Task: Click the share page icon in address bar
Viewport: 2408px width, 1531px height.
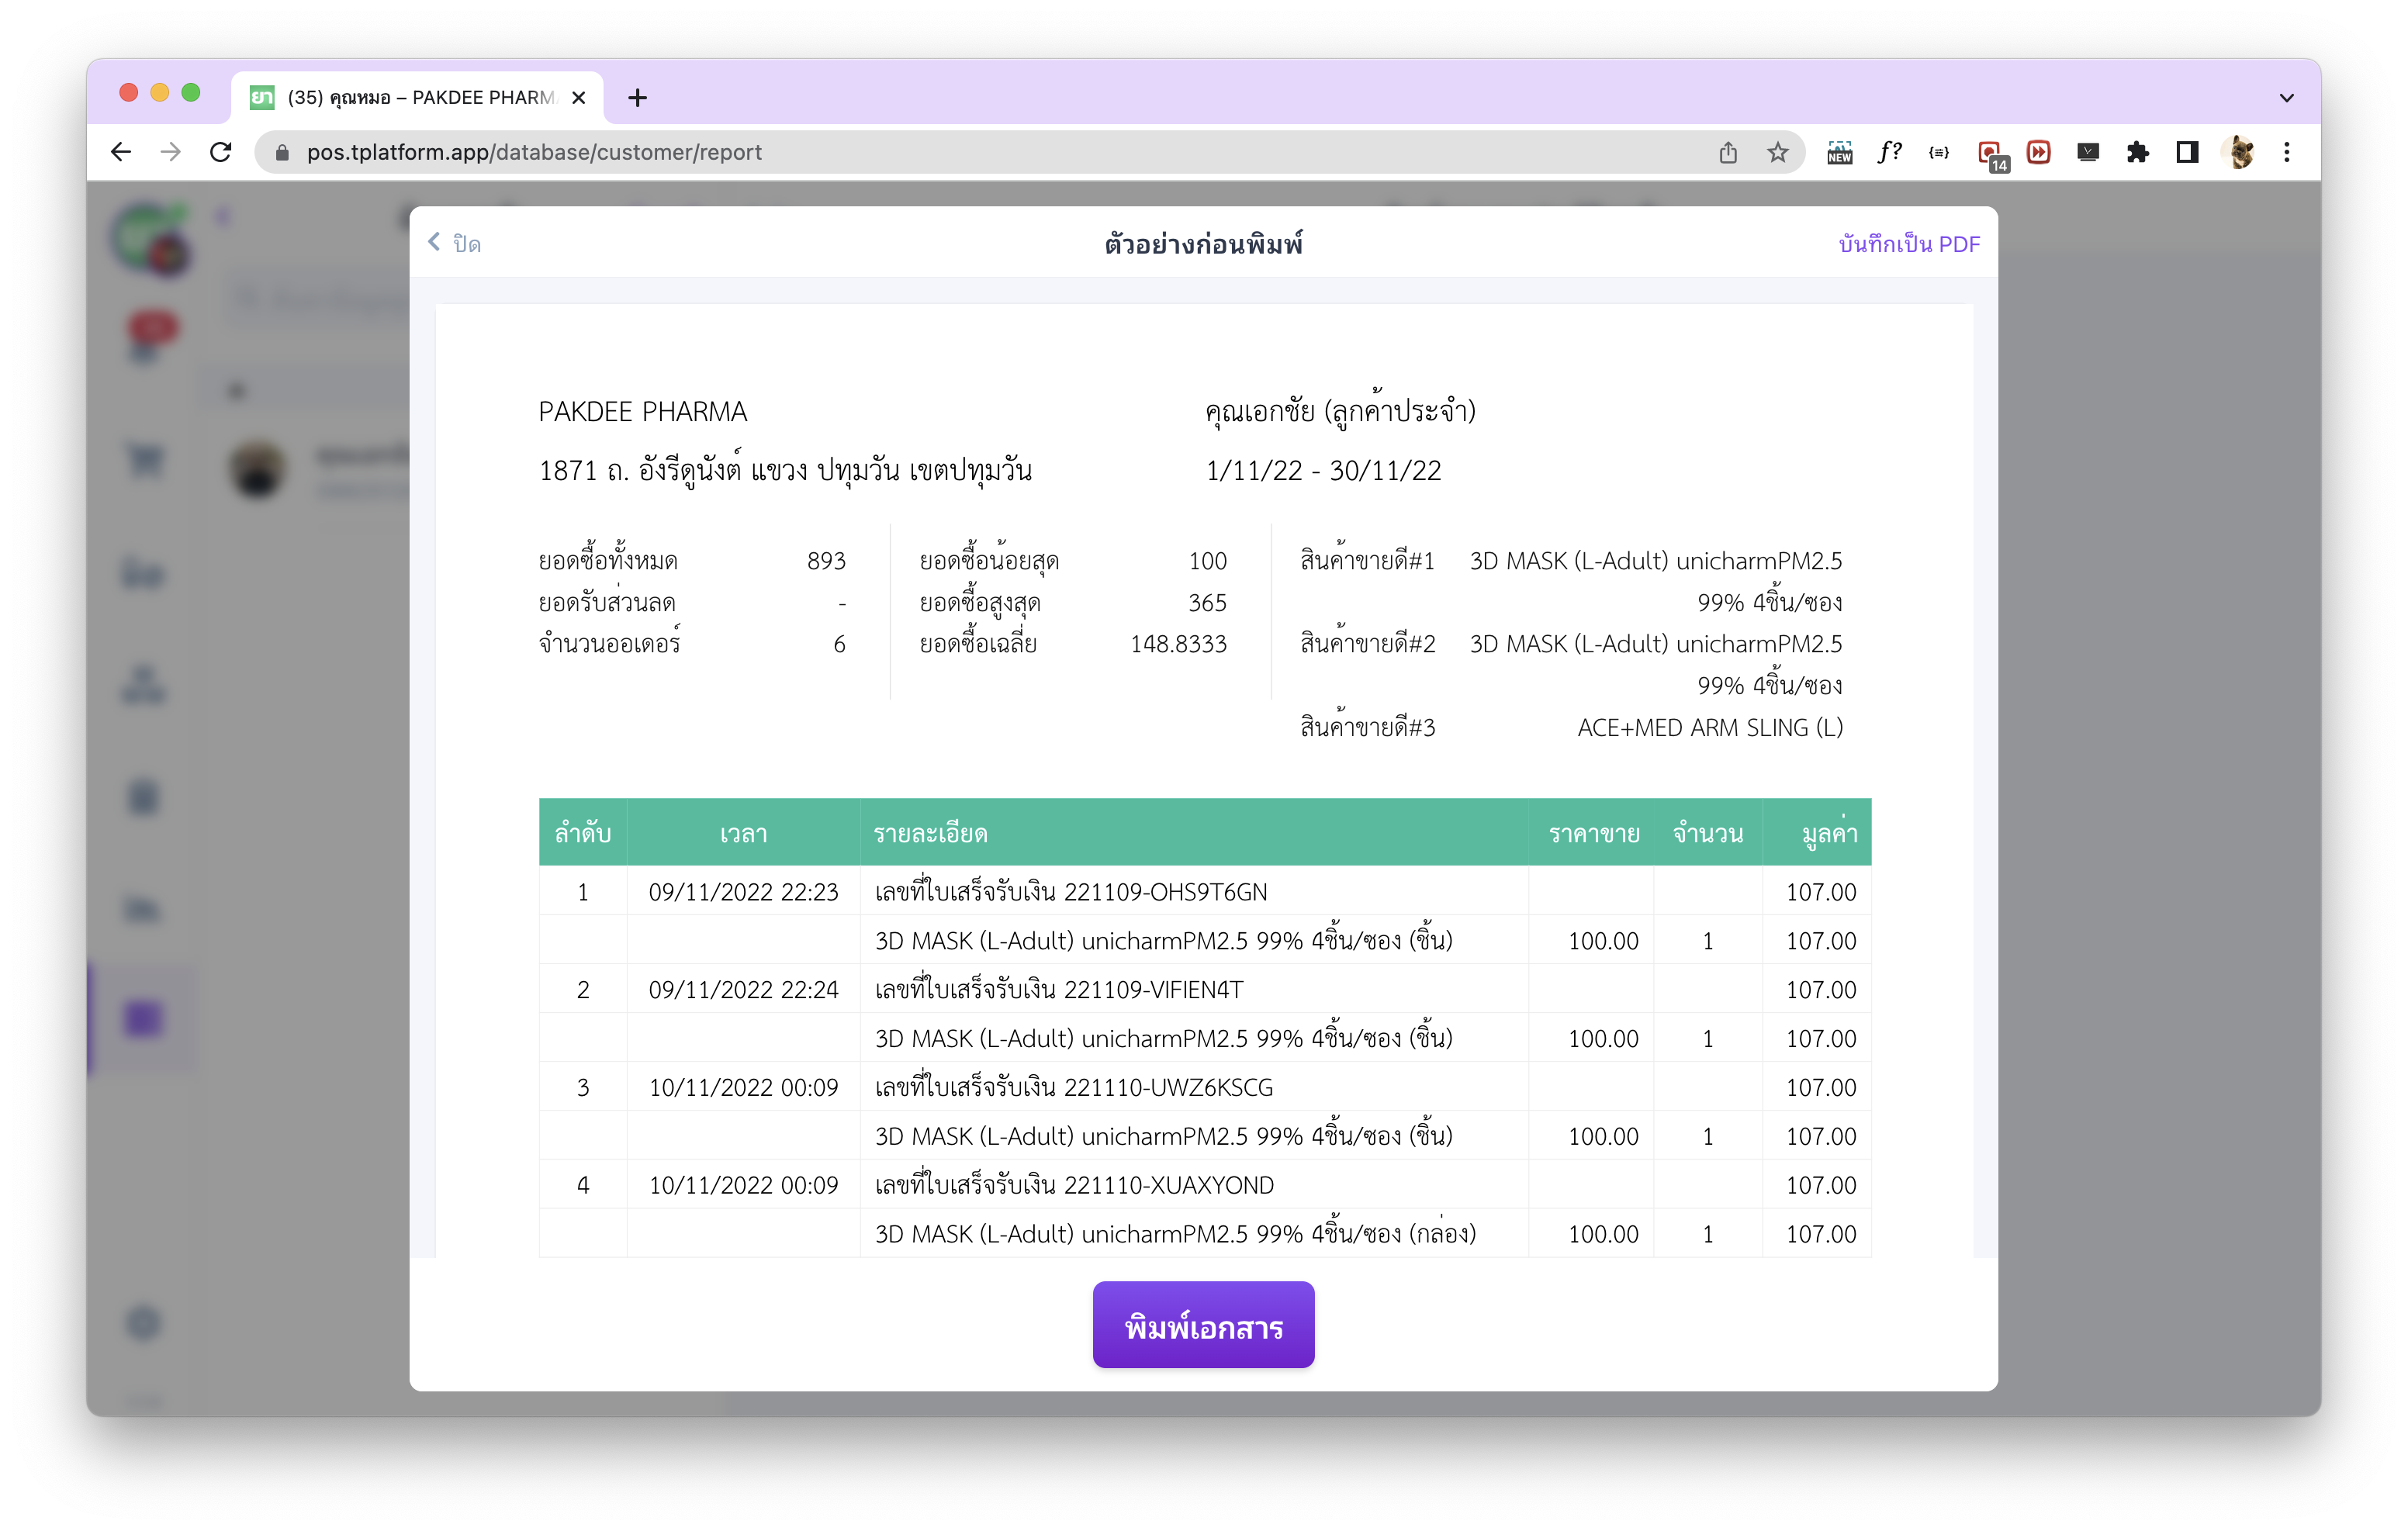Action: [x=1728, y=152]
